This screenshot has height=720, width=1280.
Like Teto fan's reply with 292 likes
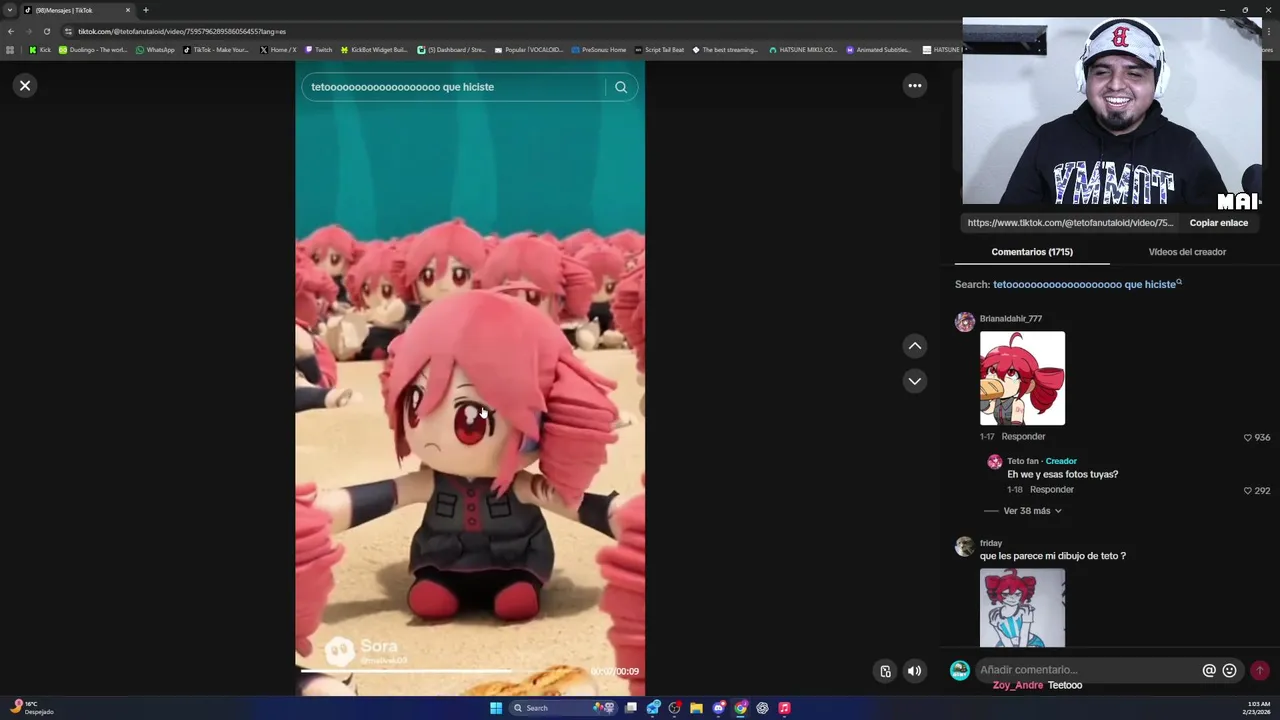coord(1248,491)
